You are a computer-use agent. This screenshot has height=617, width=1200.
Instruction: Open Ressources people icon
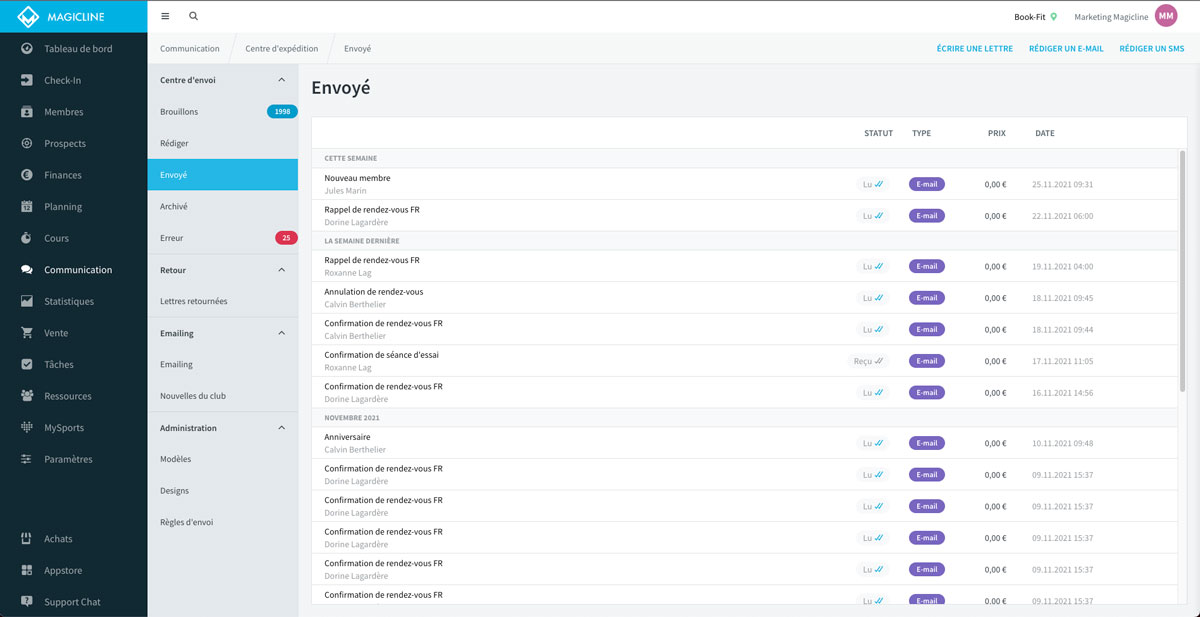click(27, 396)
